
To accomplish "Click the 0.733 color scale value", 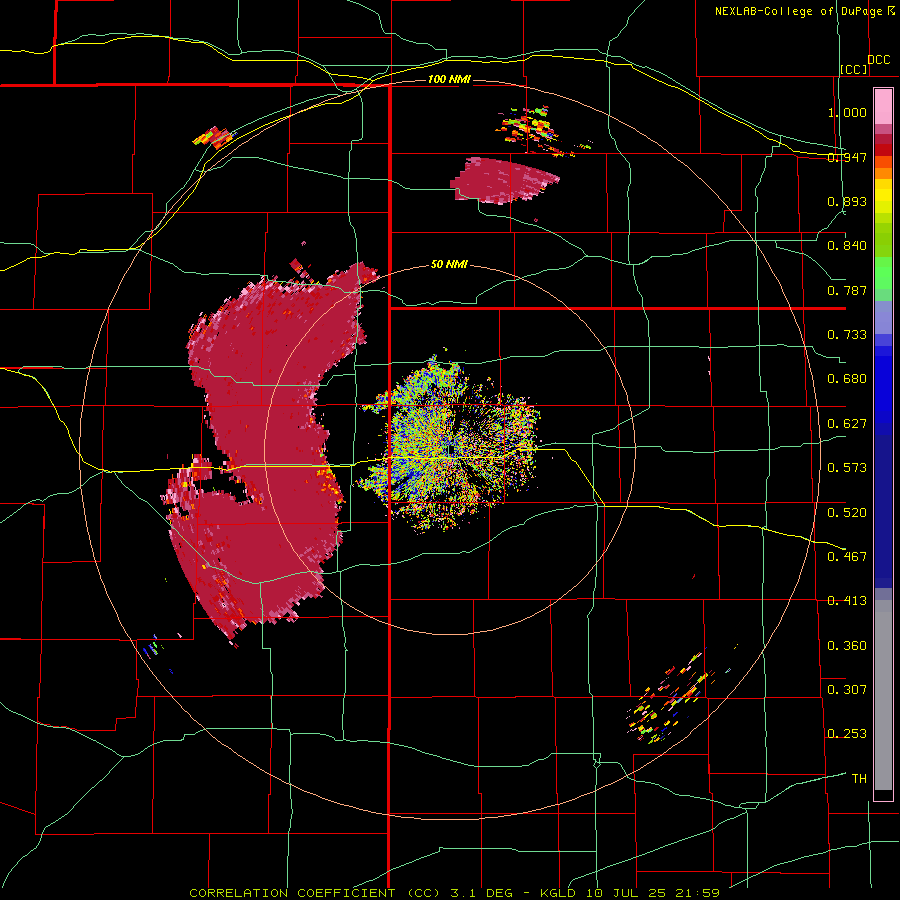I will (x=847, y=335).
